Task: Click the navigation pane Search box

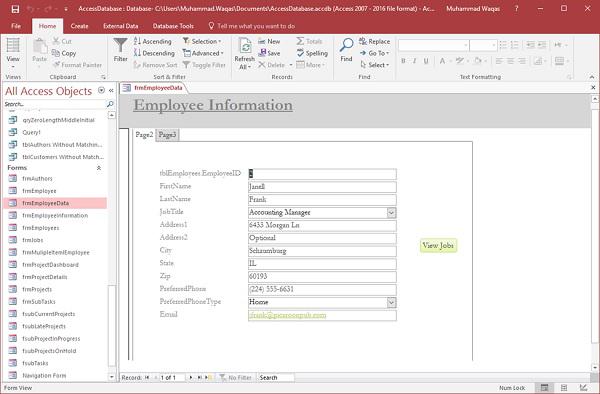Action: [x=54, y=104]
